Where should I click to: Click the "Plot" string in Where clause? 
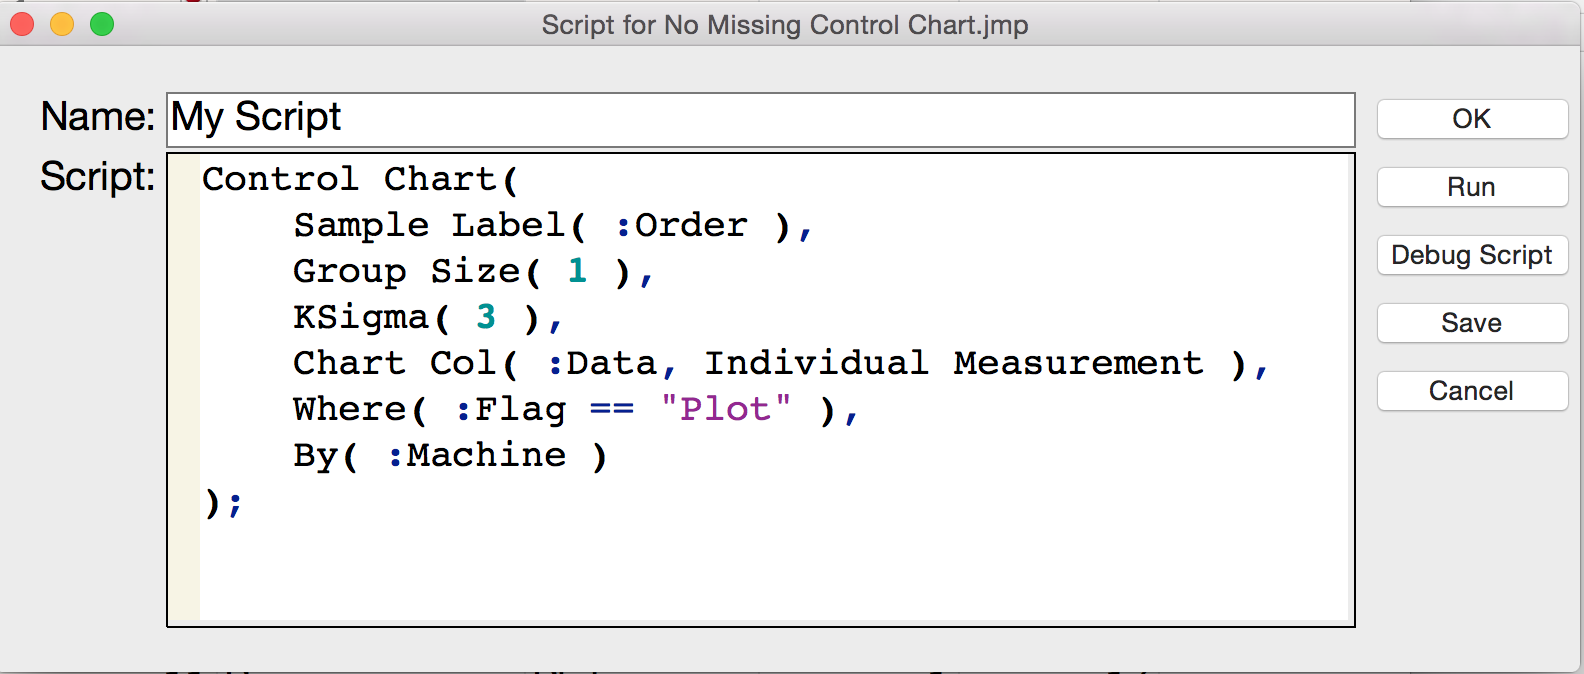(x=726, y=409)
